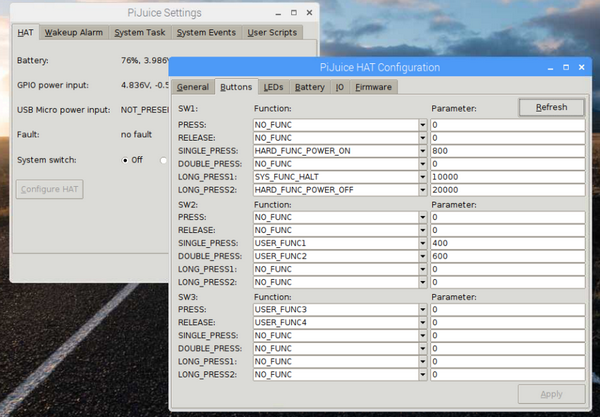600x417 pixels.
Task: Open SW3 SINGLE_PRESS function dropdown
Action: point(422,336)
